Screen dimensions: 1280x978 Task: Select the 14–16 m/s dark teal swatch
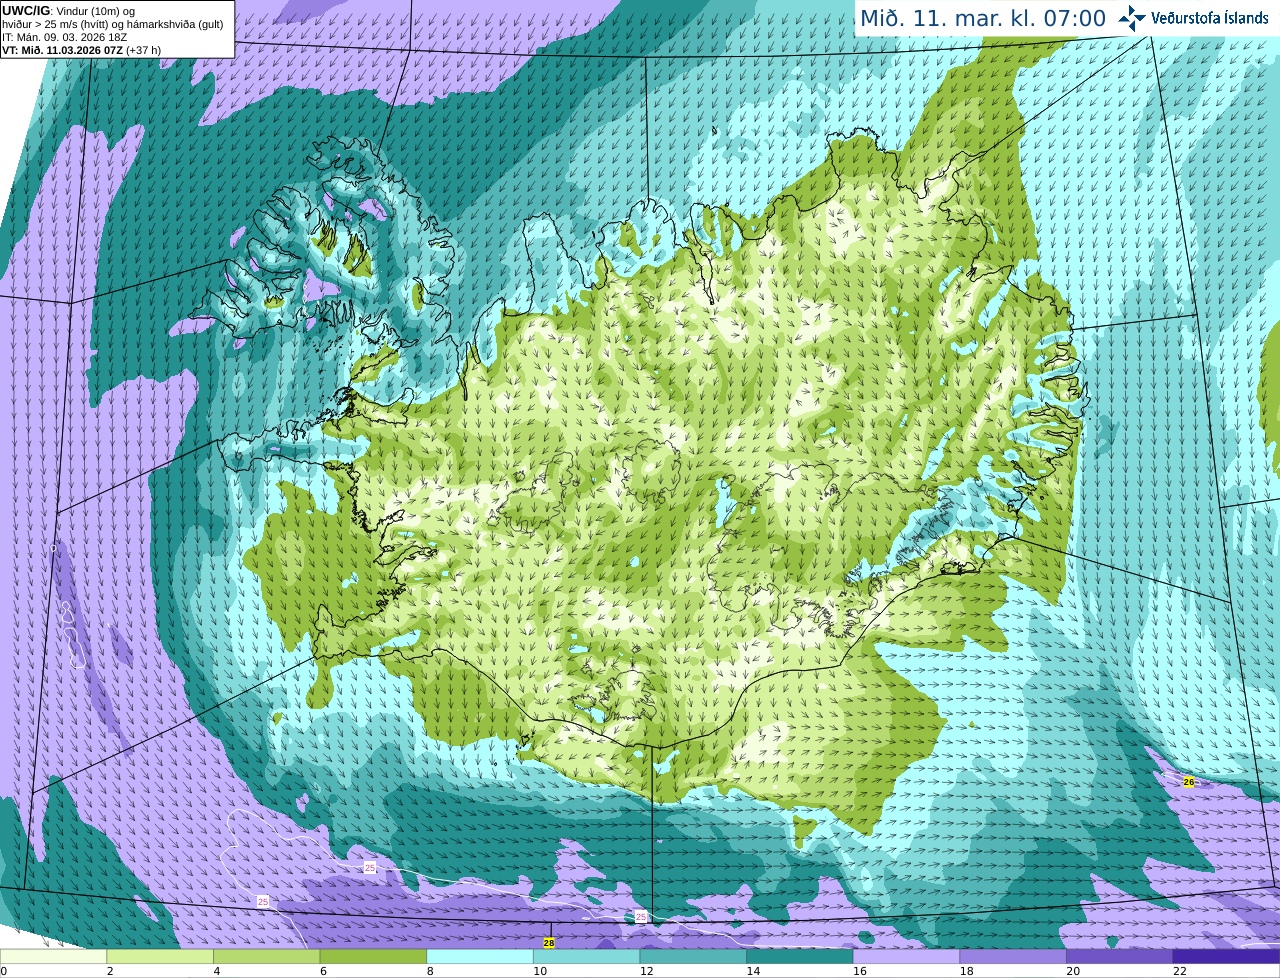click(x=799, y=956)
